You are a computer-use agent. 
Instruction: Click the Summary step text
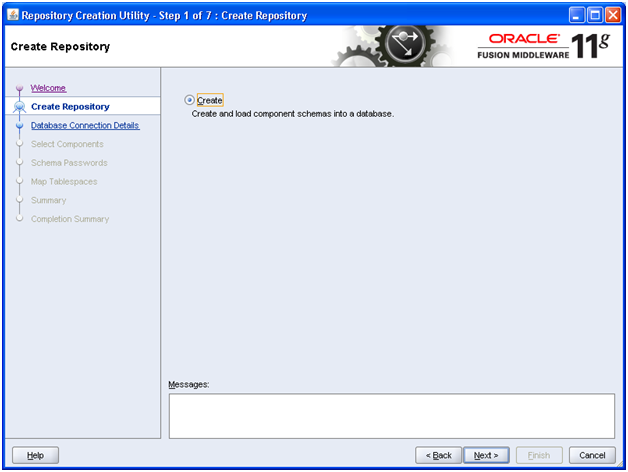48,200
